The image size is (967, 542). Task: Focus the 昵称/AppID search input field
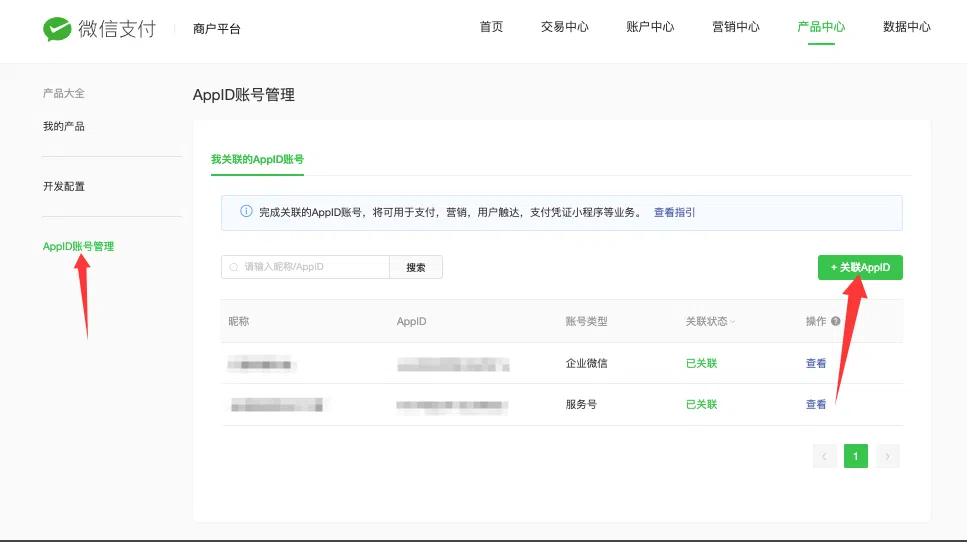coord(312,267)
